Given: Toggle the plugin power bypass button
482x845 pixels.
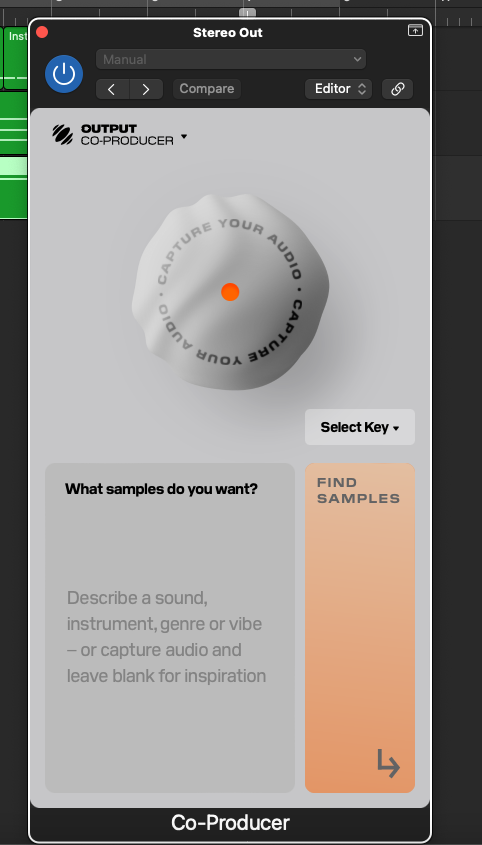Looking at the screenshot, I should click(64, 74).
